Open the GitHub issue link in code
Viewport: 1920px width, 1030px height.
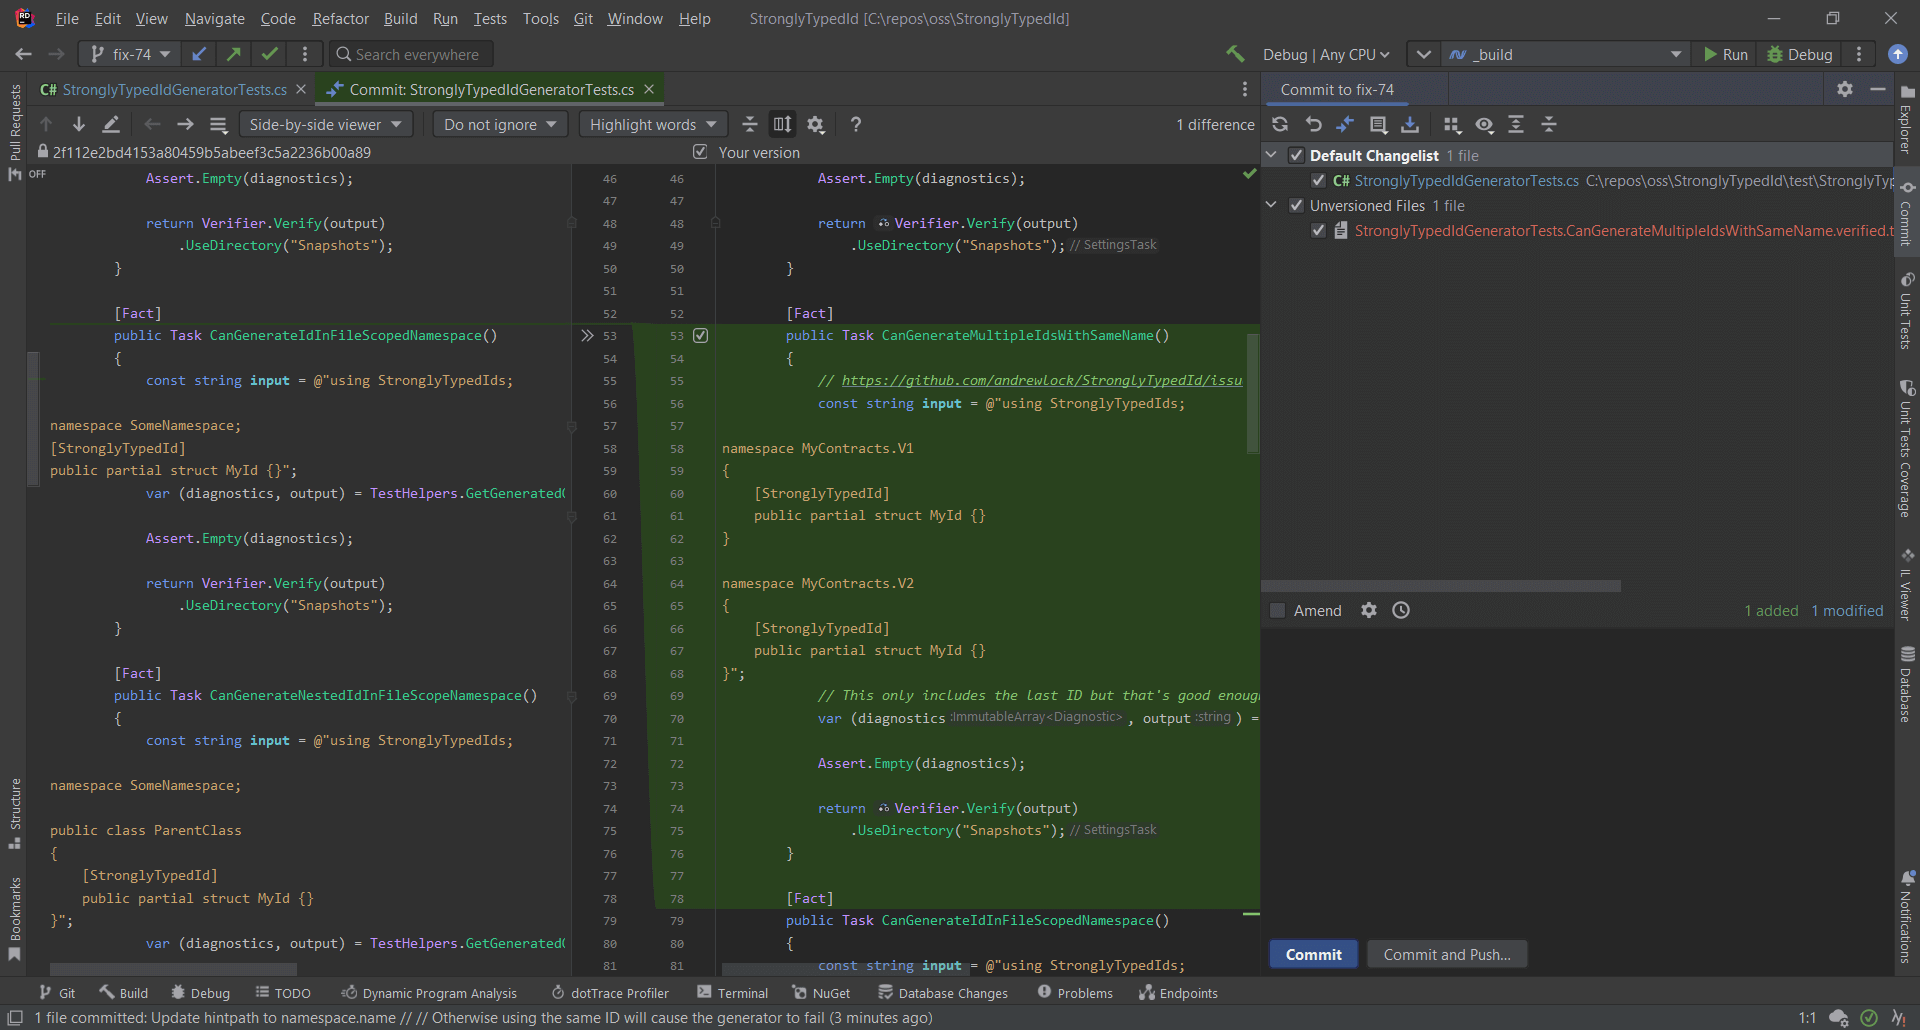pos(1041,380)
